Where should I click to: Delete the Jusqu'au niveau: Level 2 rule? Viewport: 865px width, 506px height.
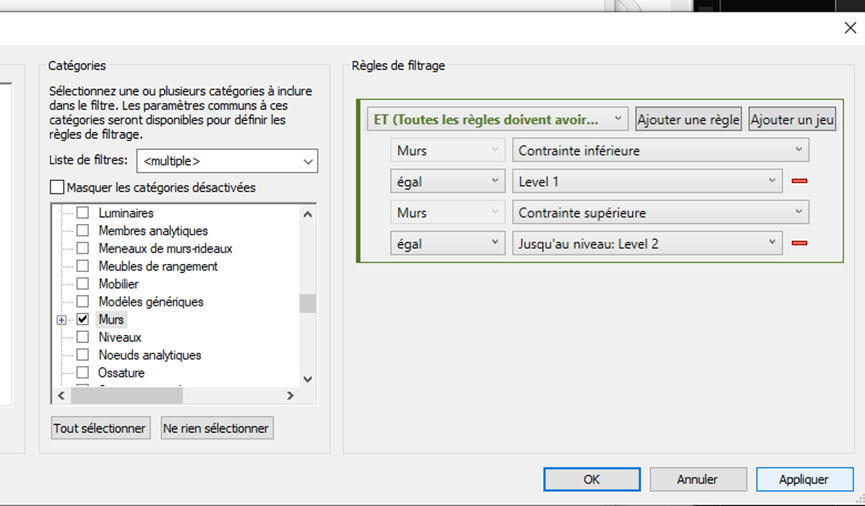pos(799,243)
